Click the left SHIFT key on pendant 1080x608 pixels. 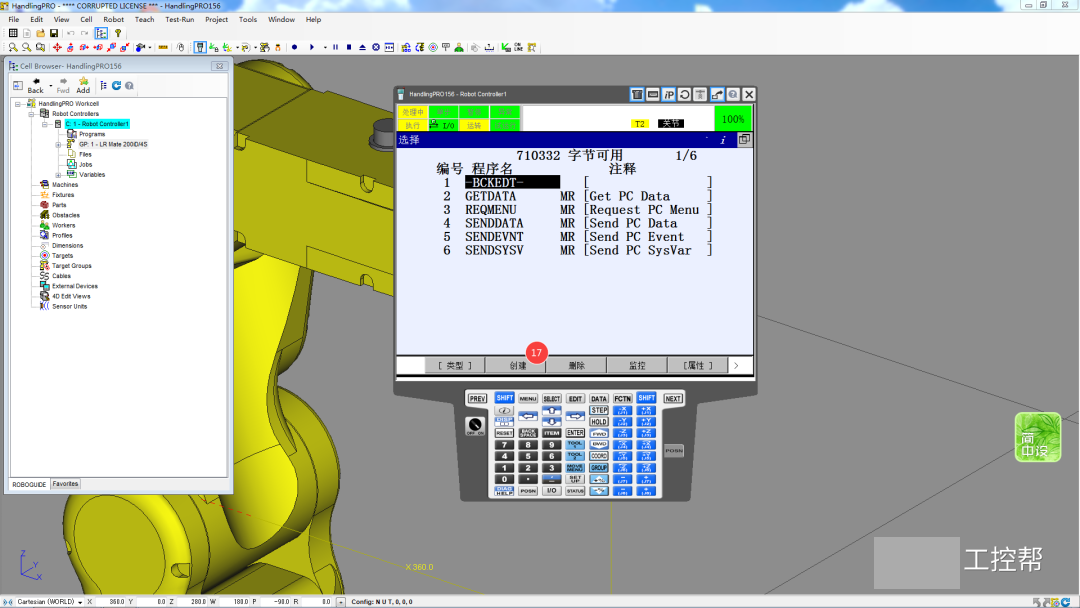505,397
